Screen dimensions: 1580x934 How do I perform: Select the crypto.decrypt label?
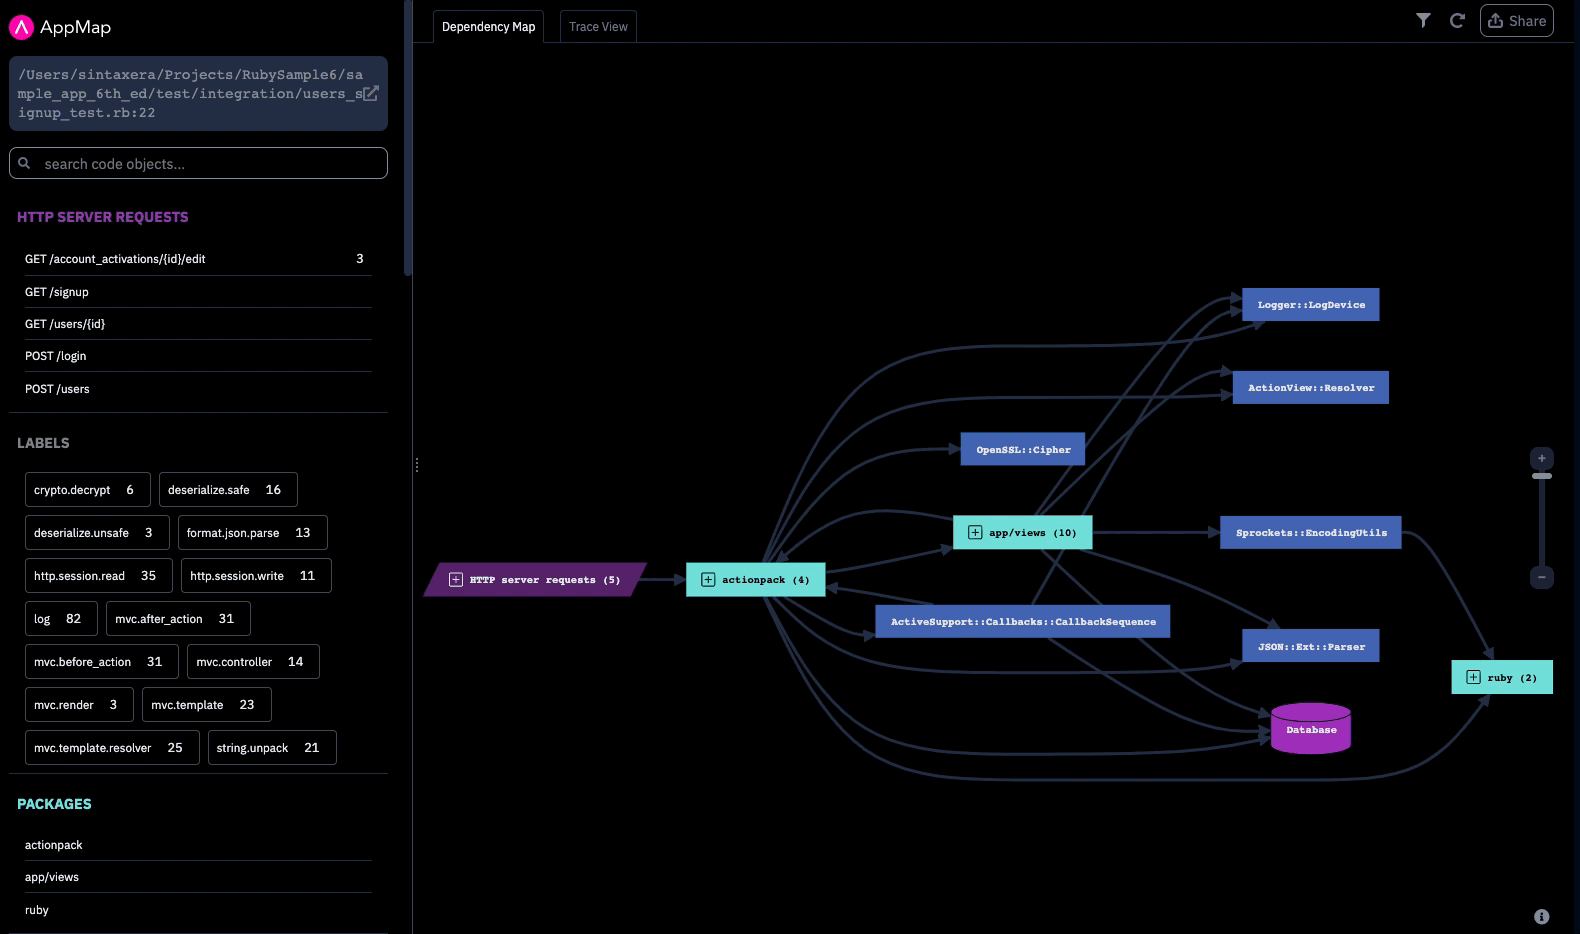(88, 490)
